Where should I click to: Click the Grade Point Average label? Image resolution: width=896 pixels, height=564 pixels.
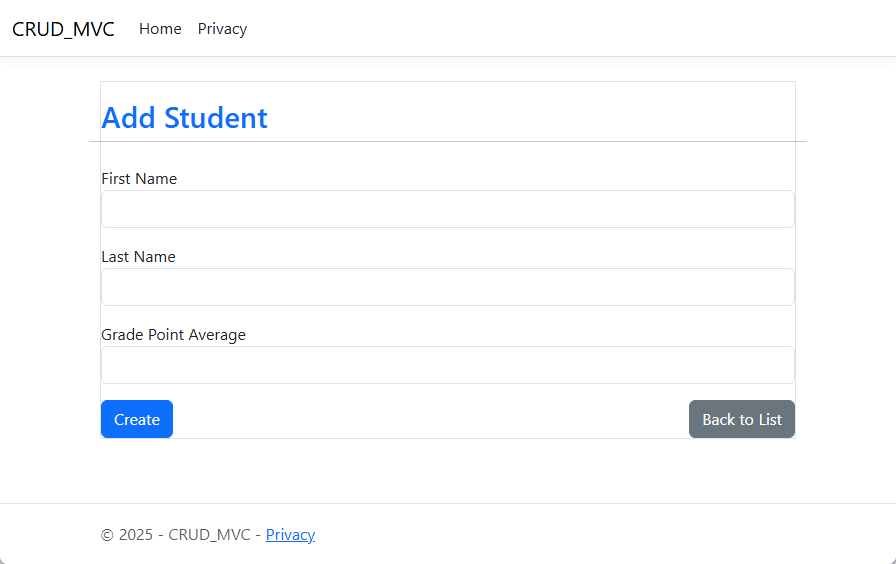point(173,335)
